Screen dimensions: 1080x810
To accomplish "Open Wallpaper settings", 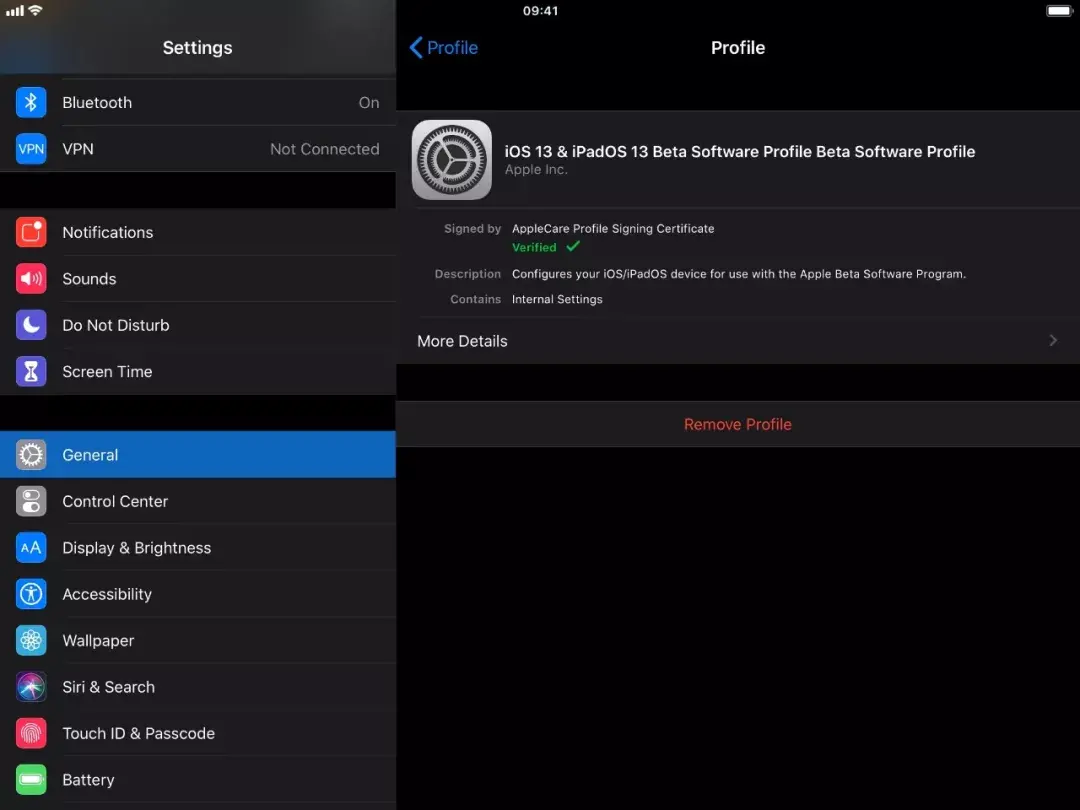I will (198, 641).
